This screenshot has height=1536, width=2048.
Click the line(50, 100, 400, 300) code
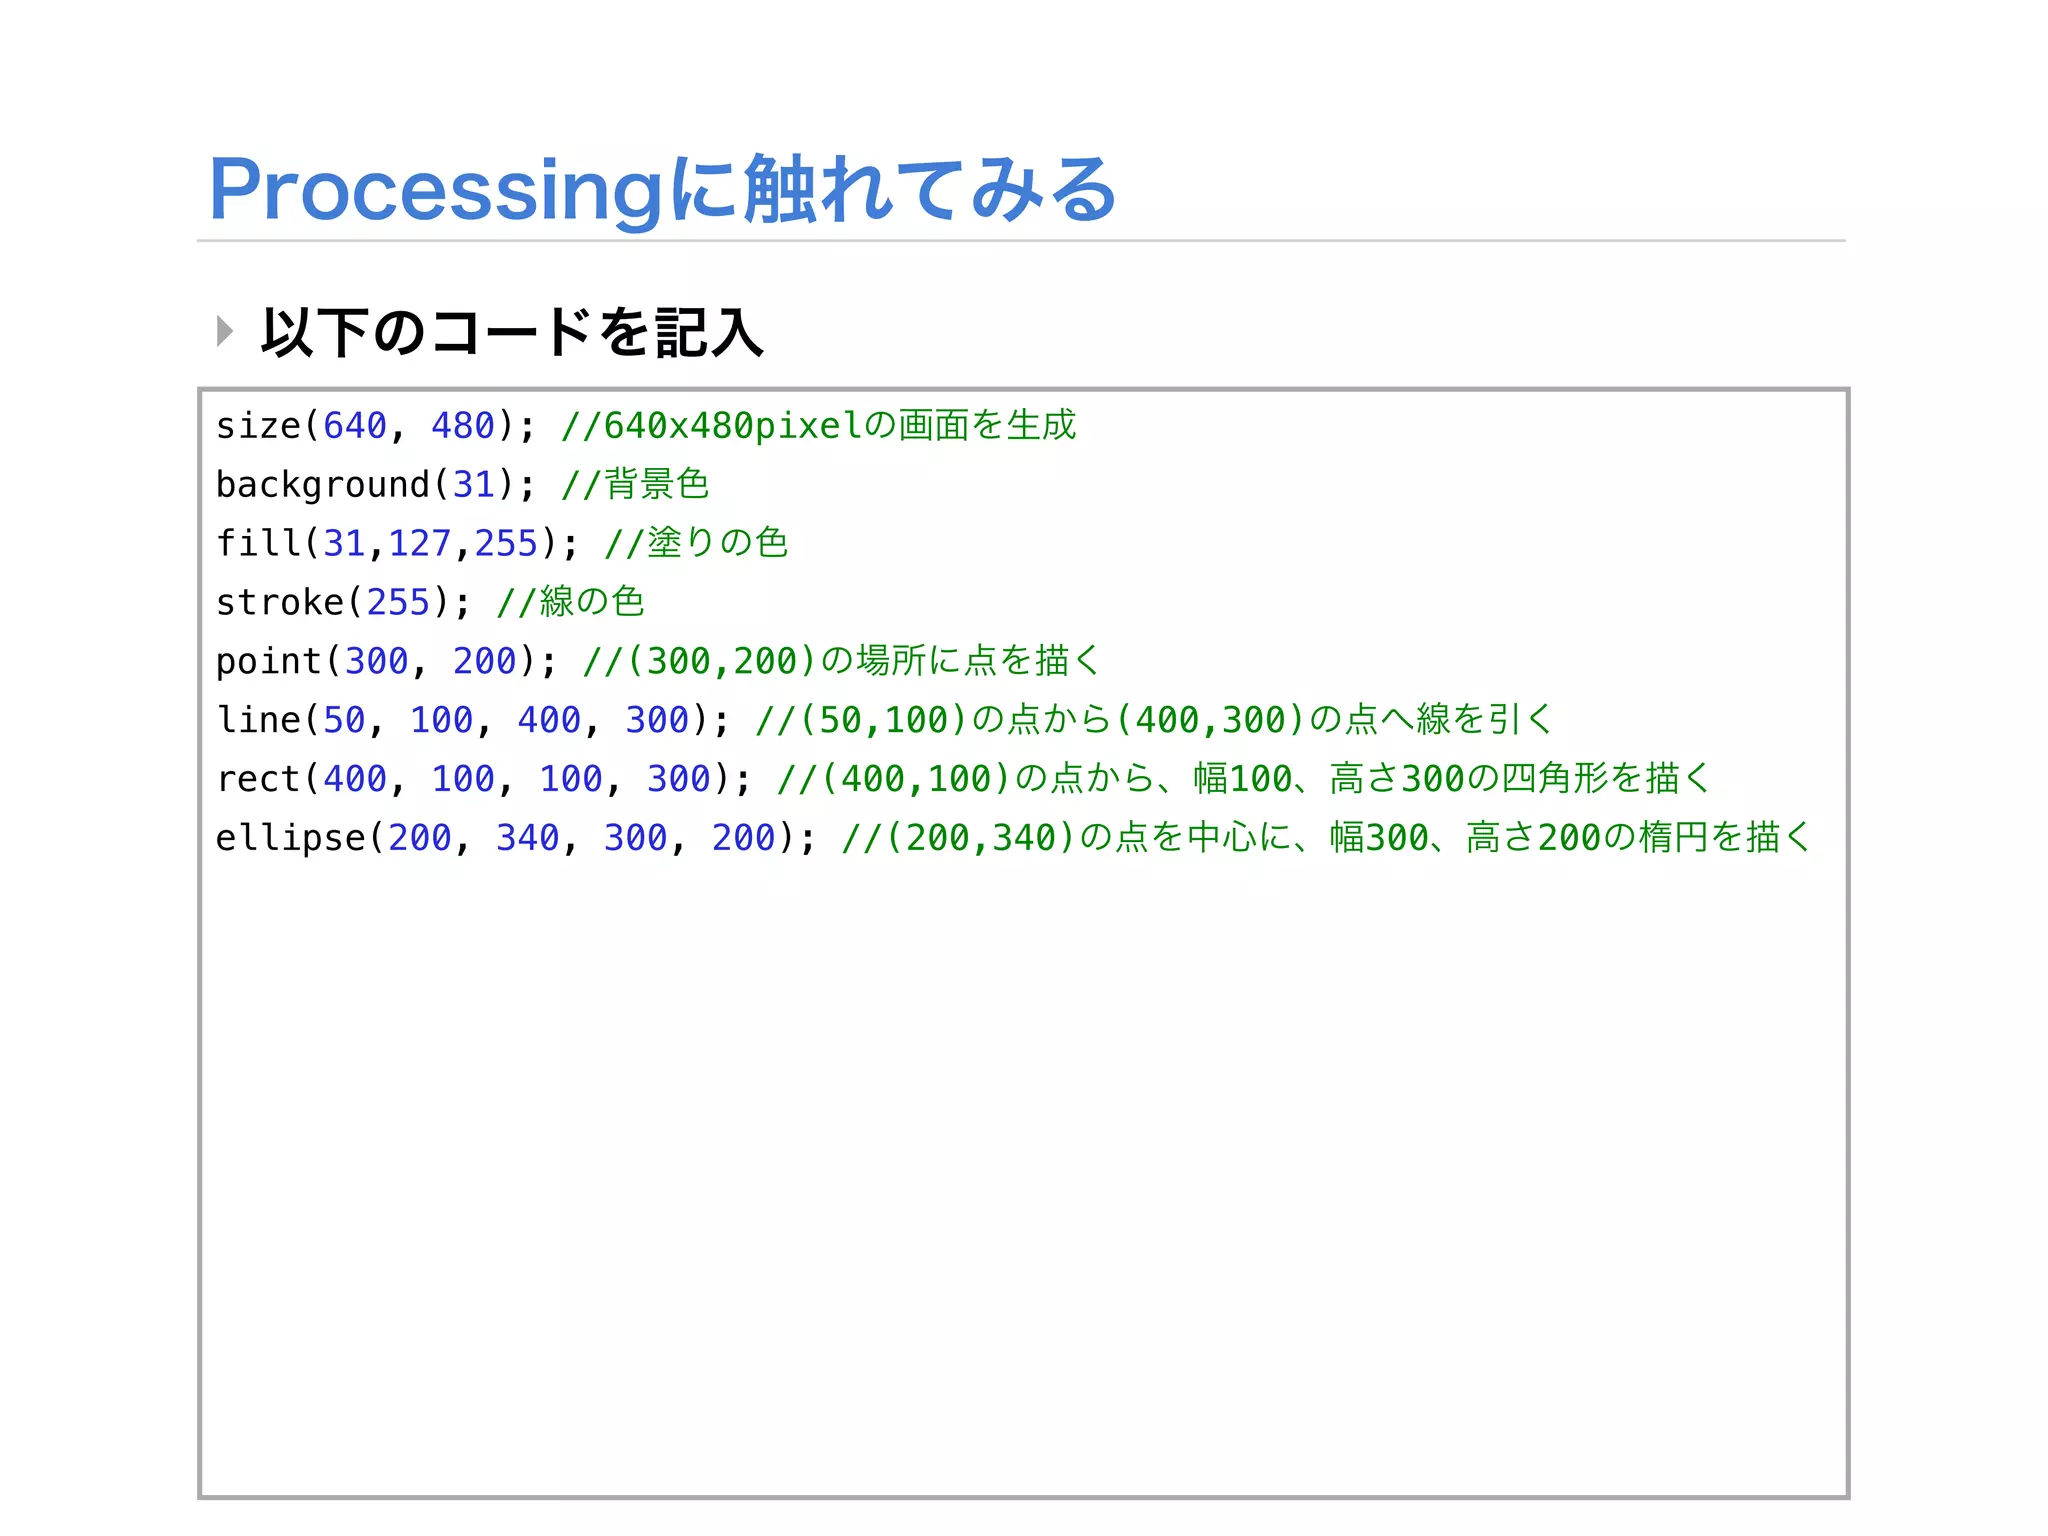(x=473, y=720)
